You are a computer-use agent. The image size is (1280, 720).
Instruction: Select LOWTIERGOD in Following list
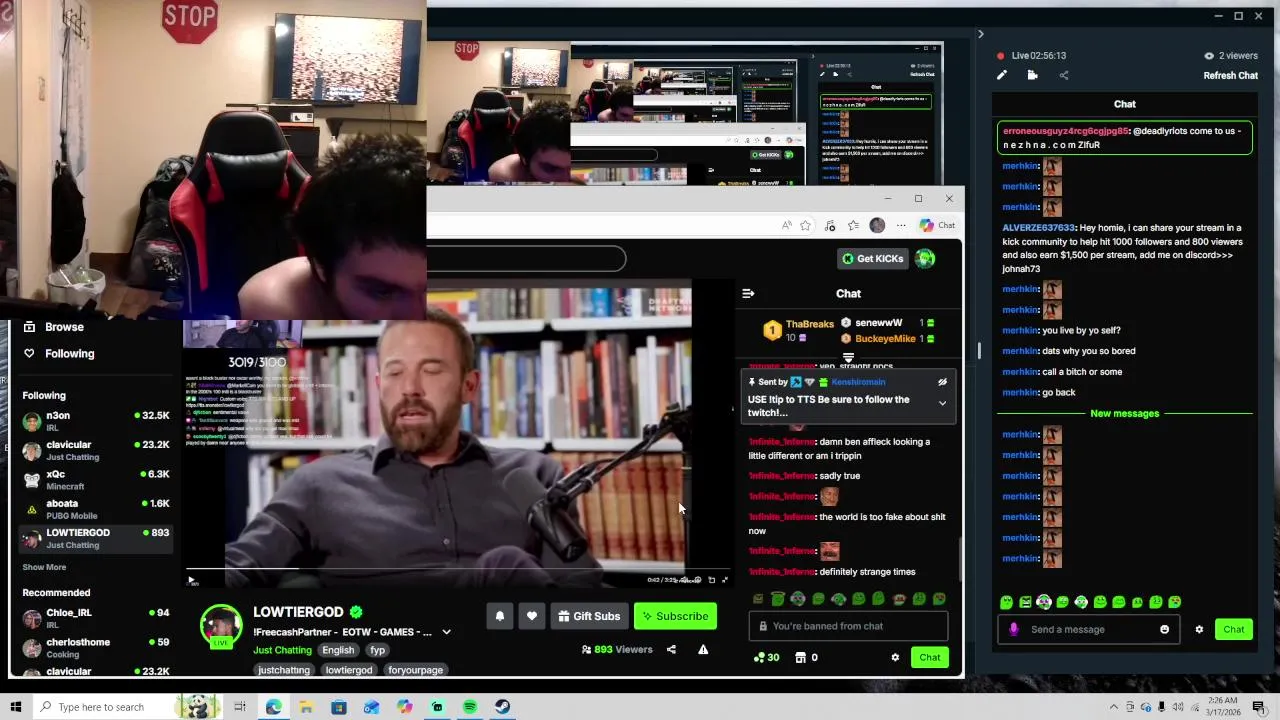pos(96,538)
